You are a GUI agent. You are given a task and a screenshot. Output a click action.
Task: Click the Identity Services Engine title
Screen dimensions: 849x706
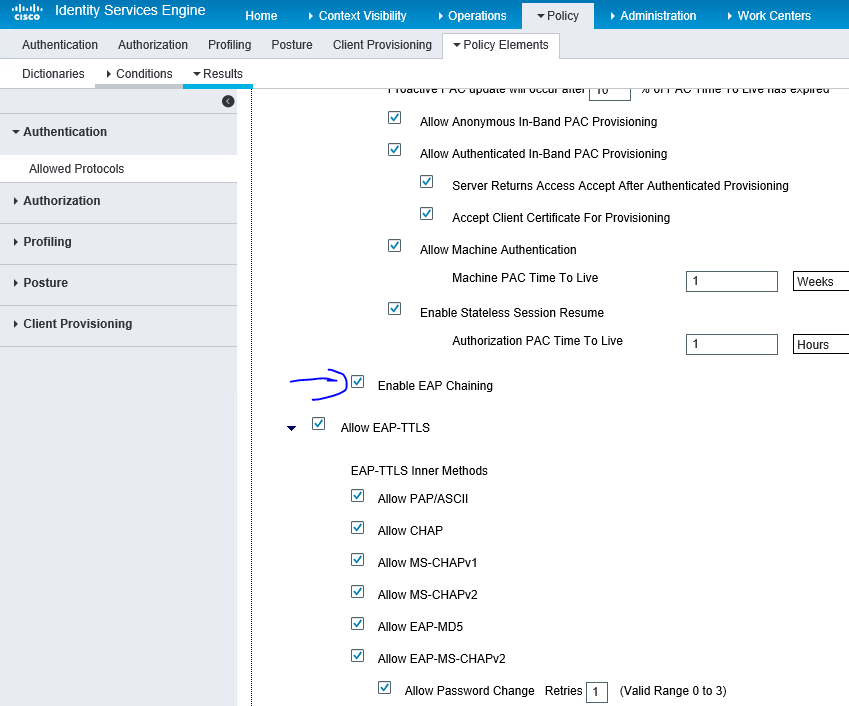tap(130, 10)
